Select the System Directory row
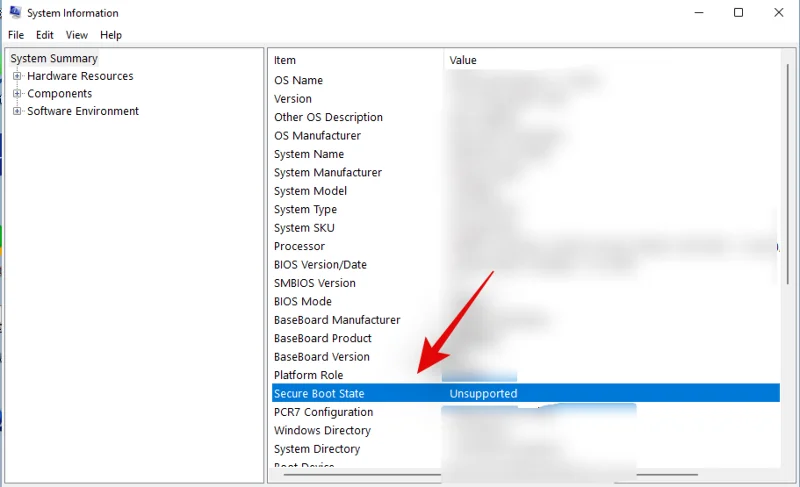This screenshot has height=487, width=800. pyautogui.click(x=526, y=449)
